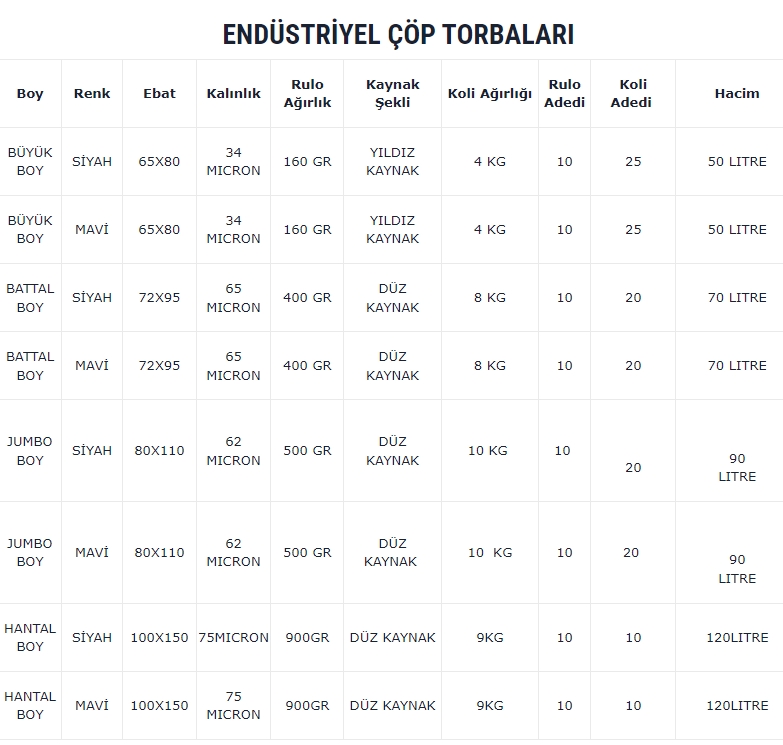The height and width of the screenshot is (745, 783).
Task: Click the ENDÜSTRİYEL ÇÖP TORBALARI heading
Action: coord(398,35)
